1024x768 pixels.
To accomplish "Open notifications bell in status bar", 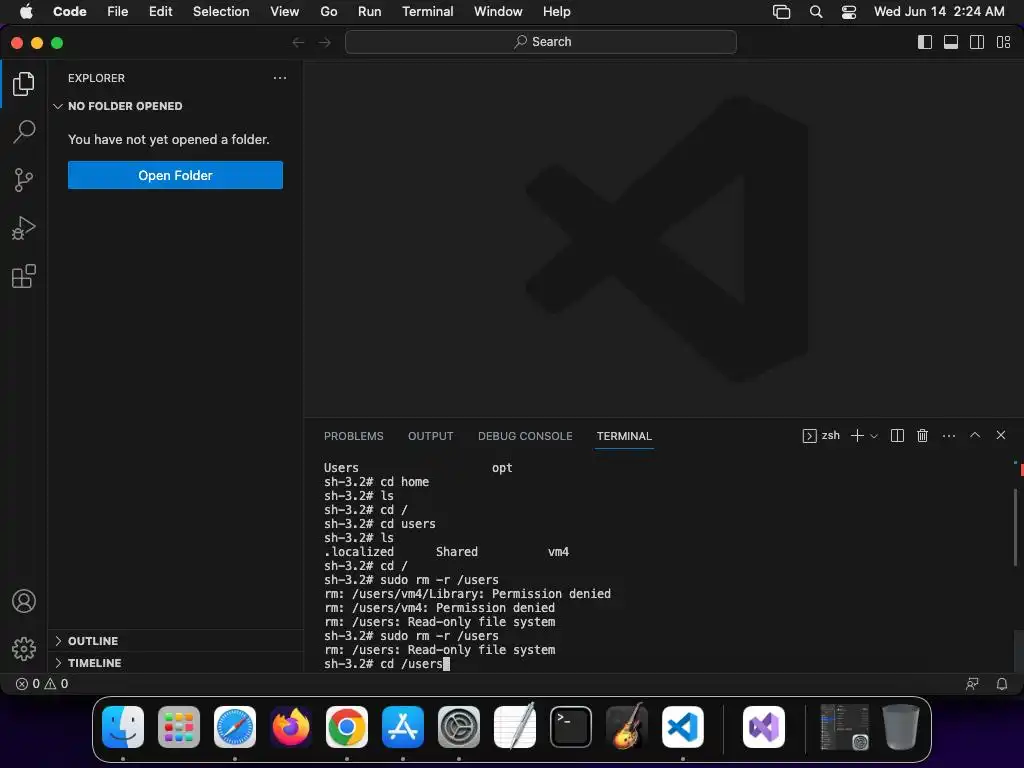I will point(1001,684).
